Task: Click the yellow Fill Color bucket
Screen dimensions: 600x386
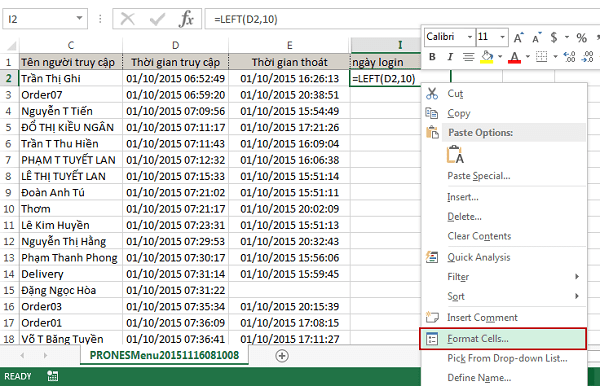Action: pos(487,57)
